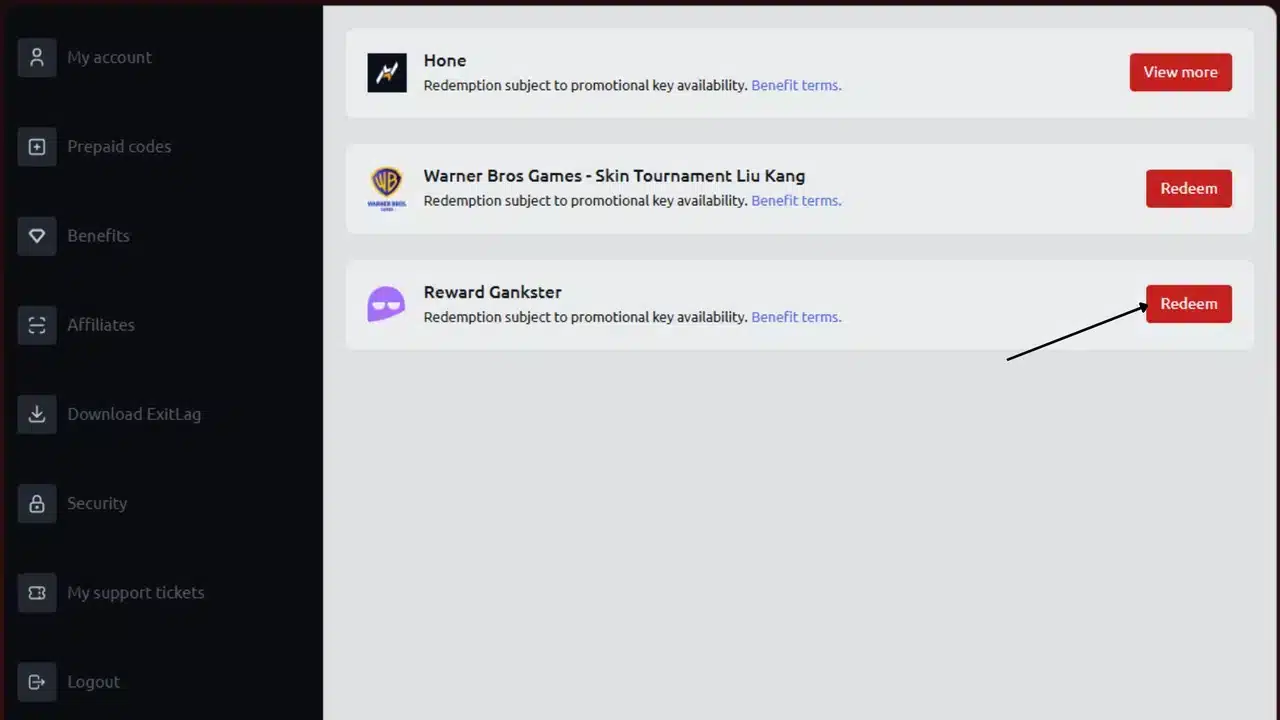Redeem the Warner Bros Liu Kang skin
Viewport: 1280px width, 720px height.
point(1189,188)
